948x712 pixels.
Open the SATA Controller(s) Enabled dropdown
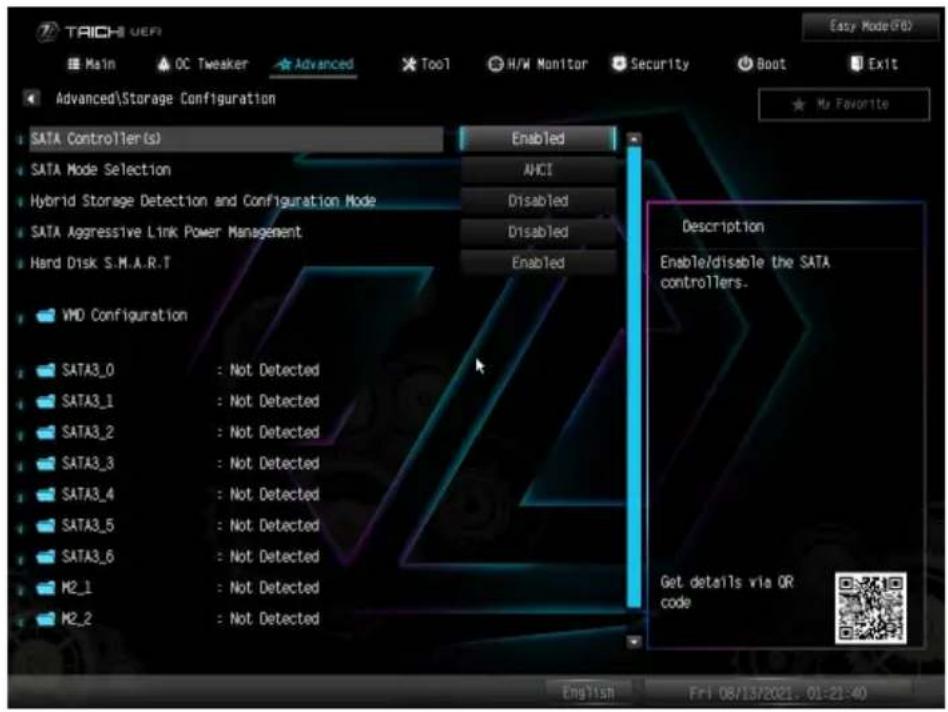tap(538, 138)
